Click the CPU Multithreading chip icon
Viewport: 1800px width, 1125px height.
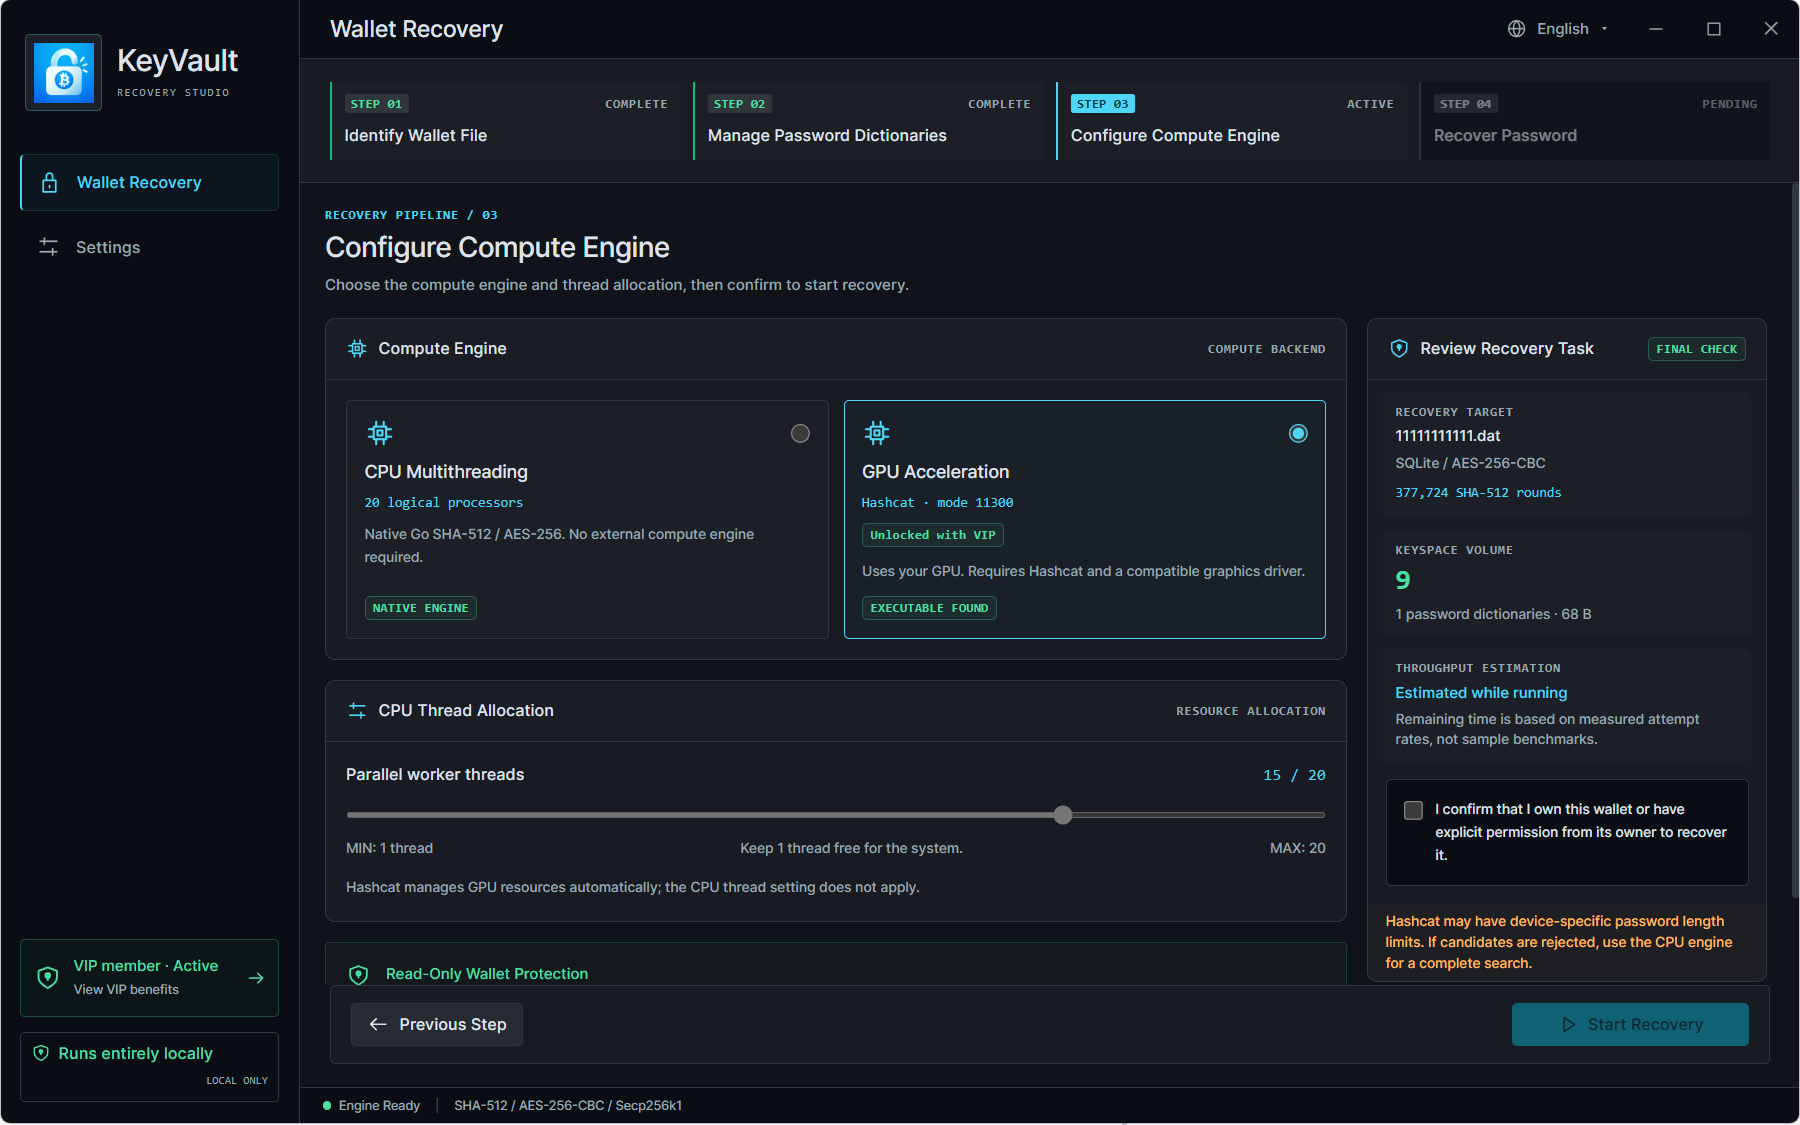(x=380, y=433)
